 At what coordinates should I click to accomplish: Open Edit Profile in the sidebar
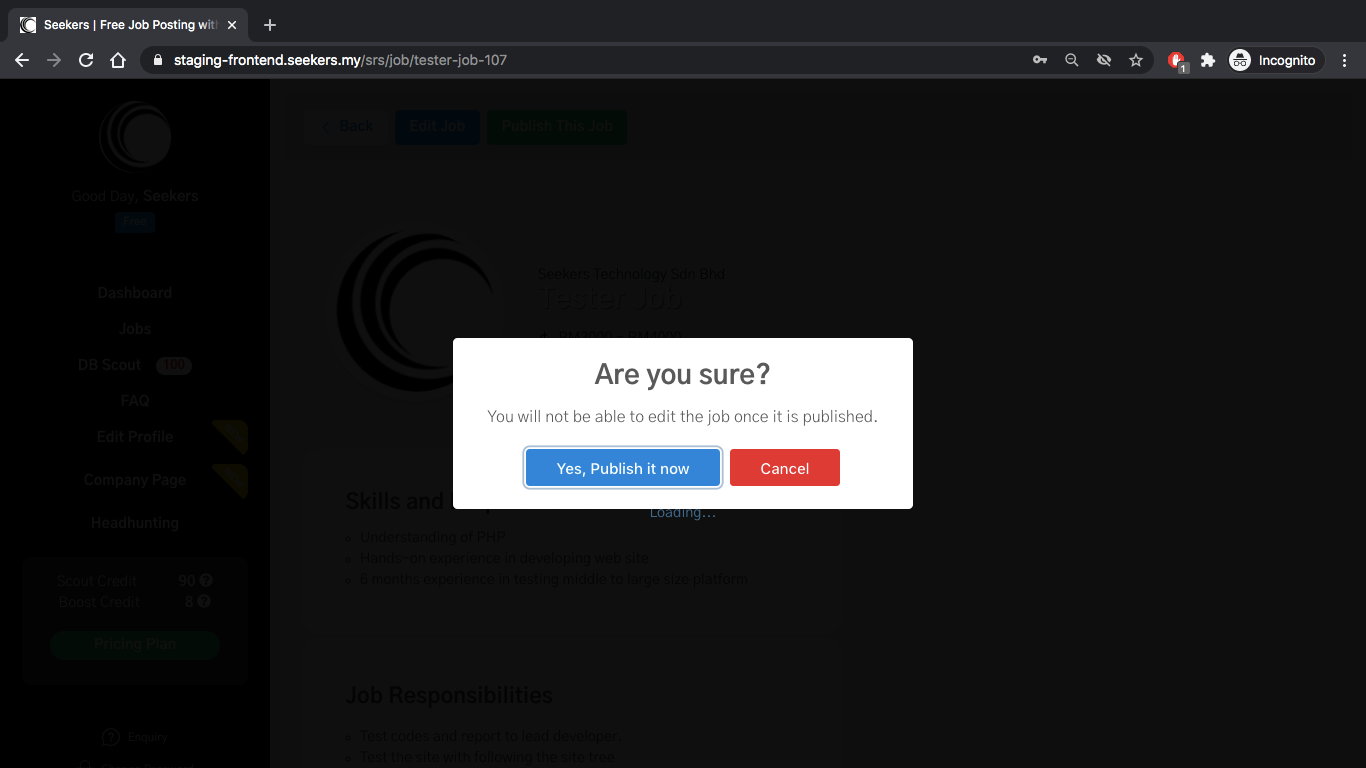pos(135,437)
